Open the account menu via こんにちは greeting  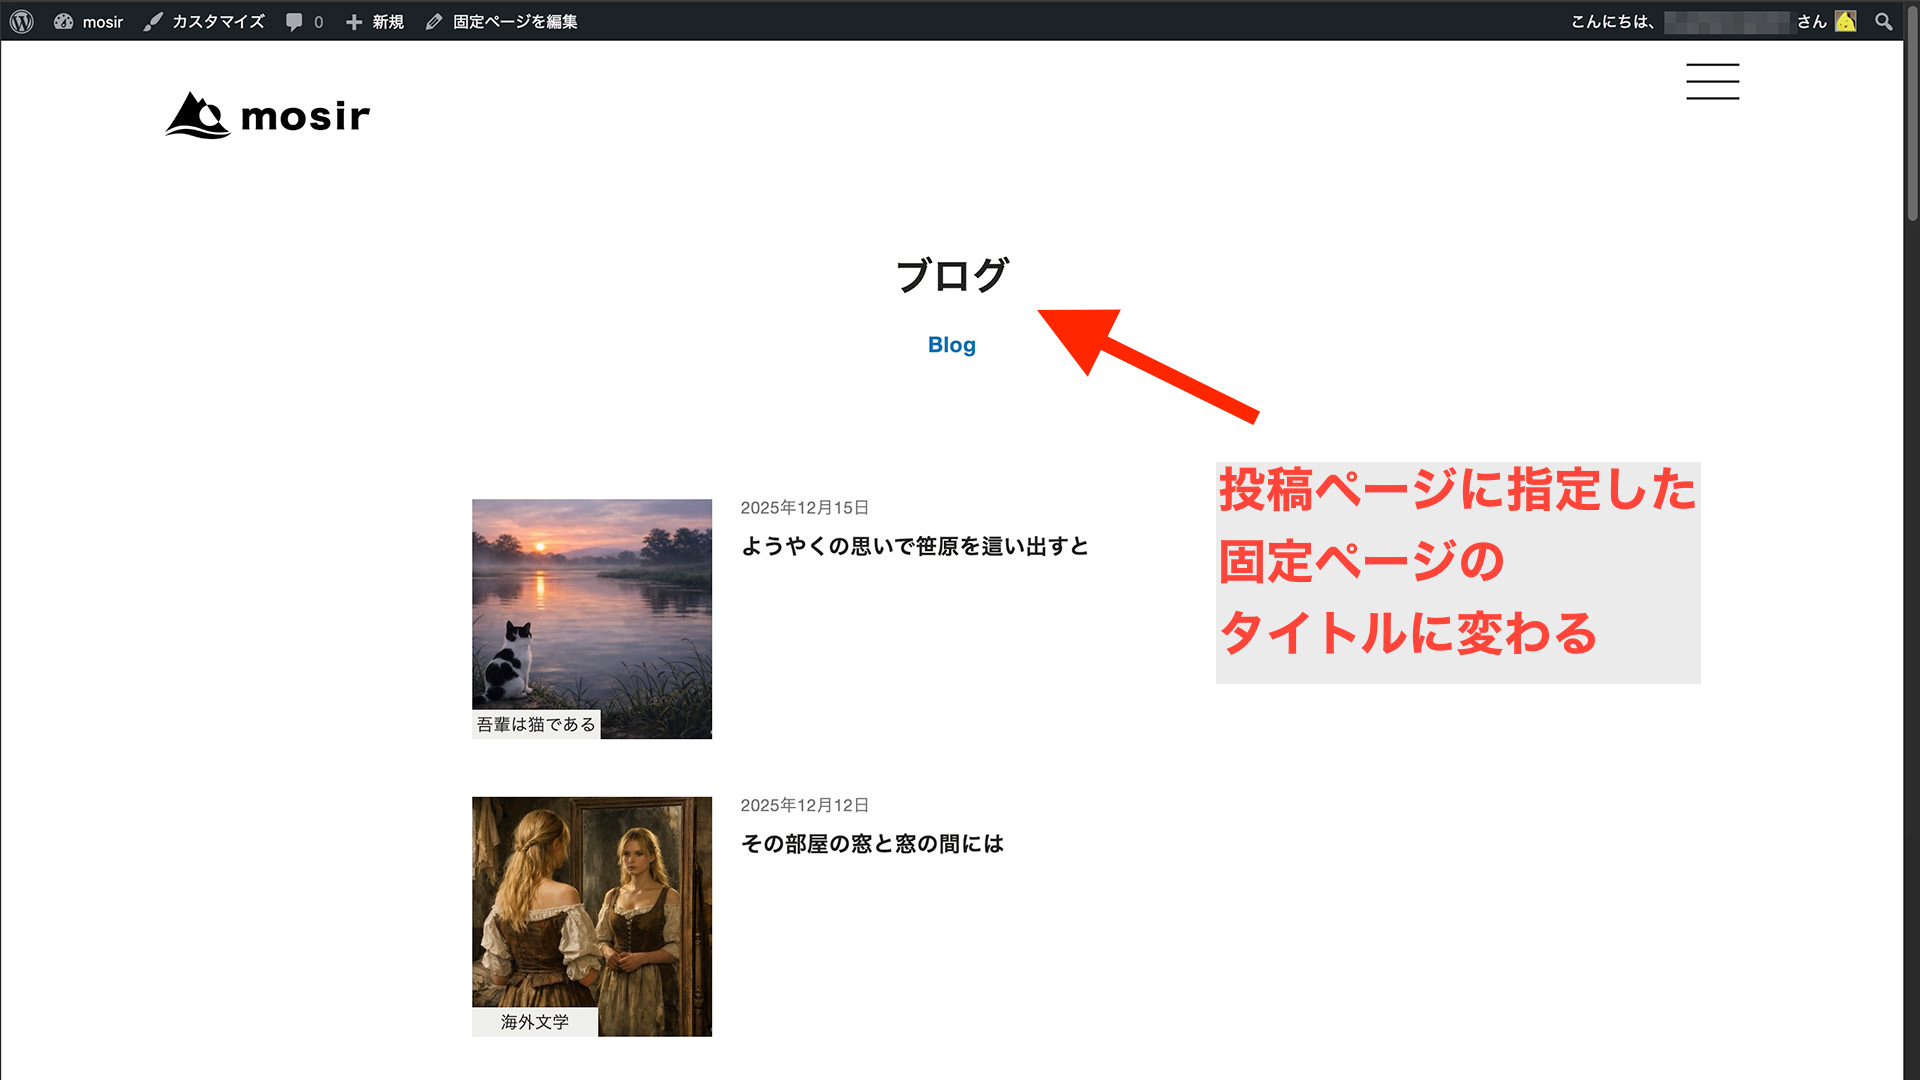tap(1613, 20)
